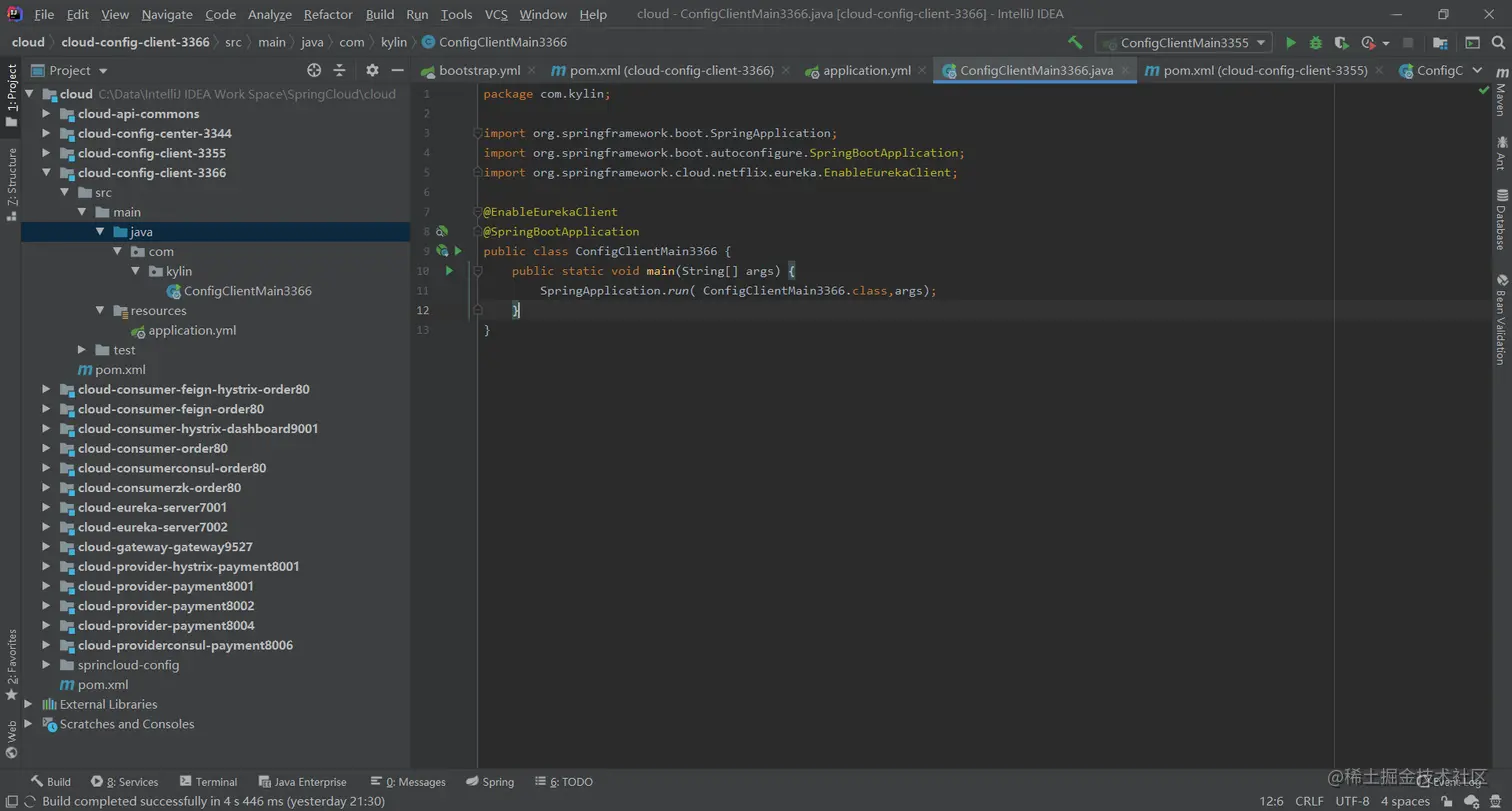Toggle the 2: Favorites tool window stripe
Screen dimensions: 1512x811
point(11,664)
